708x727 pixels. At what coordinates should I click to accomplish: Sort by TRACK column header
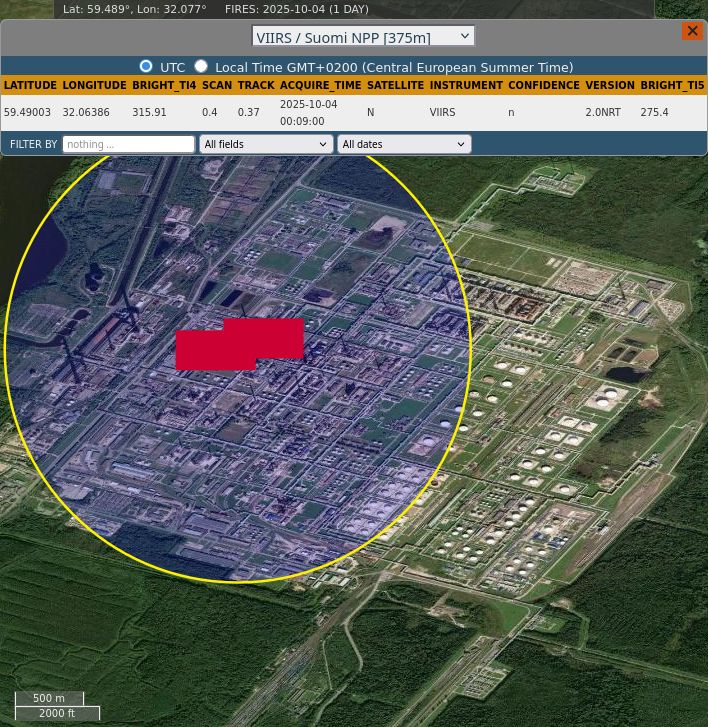coord(256,85)
